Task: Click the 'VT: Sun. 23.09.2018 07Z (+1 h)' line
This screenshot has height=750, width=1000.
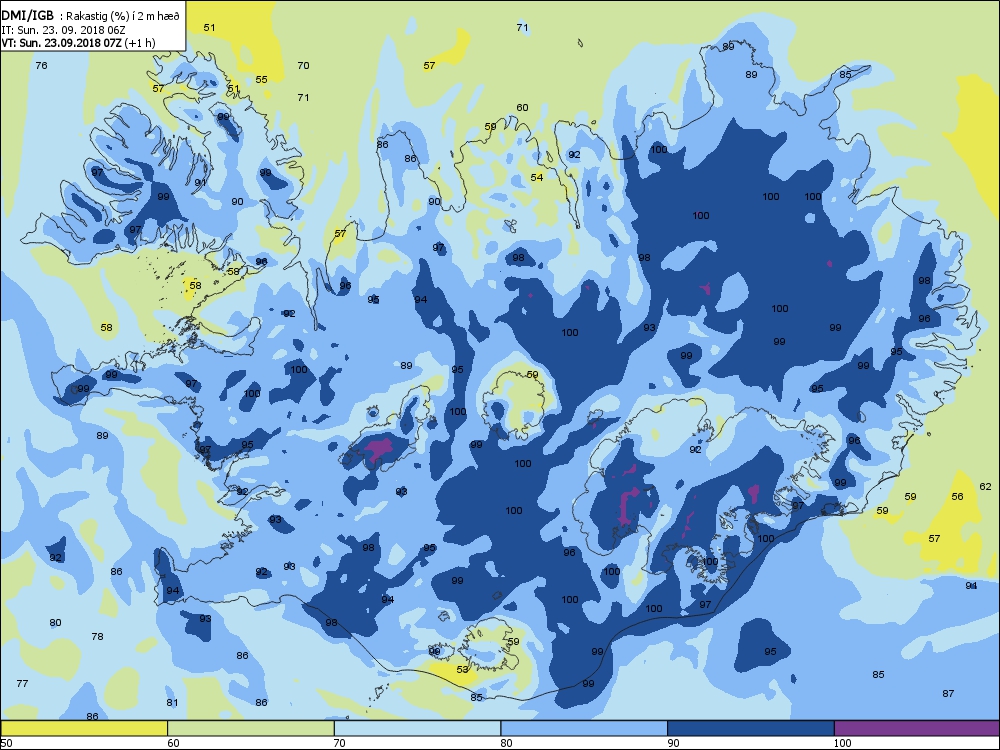Action: click(78, 43)
